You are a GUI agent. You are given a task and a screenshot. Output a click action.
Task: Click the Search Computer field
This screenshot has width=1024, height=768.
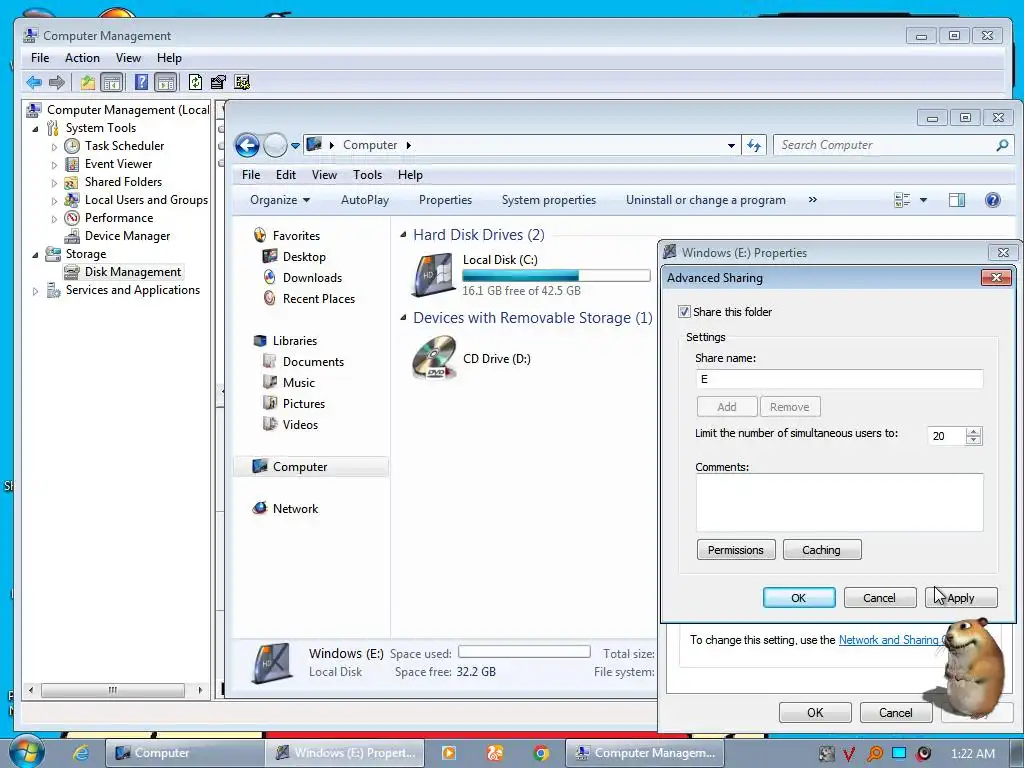(884, 145)
